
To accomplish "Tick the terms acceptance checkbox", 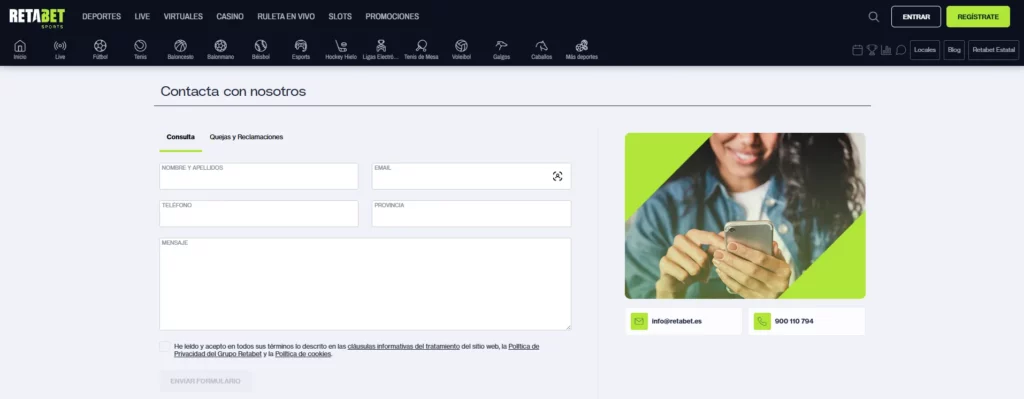I will coord(165,347).
